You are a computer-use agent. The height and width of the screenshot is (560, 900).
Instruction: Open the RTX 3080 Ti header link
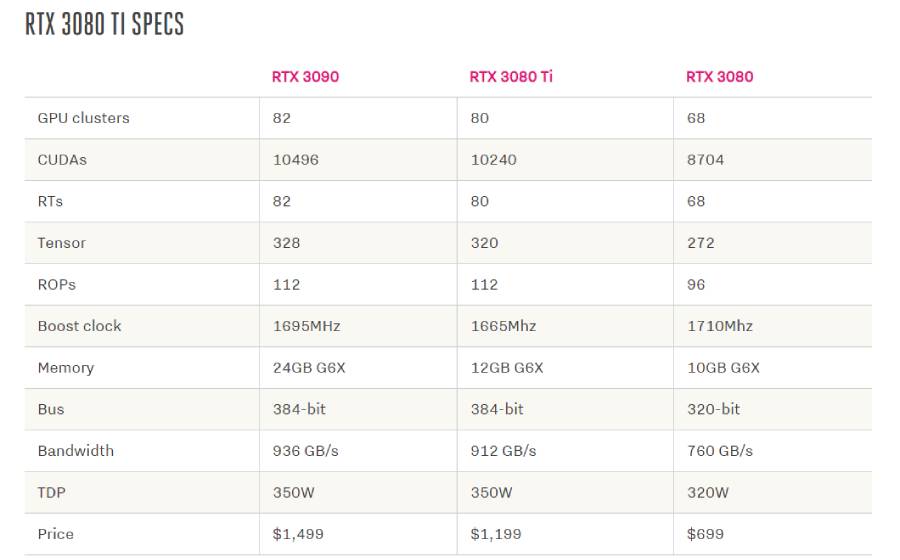pyautogui.click(x=510, y=76)
